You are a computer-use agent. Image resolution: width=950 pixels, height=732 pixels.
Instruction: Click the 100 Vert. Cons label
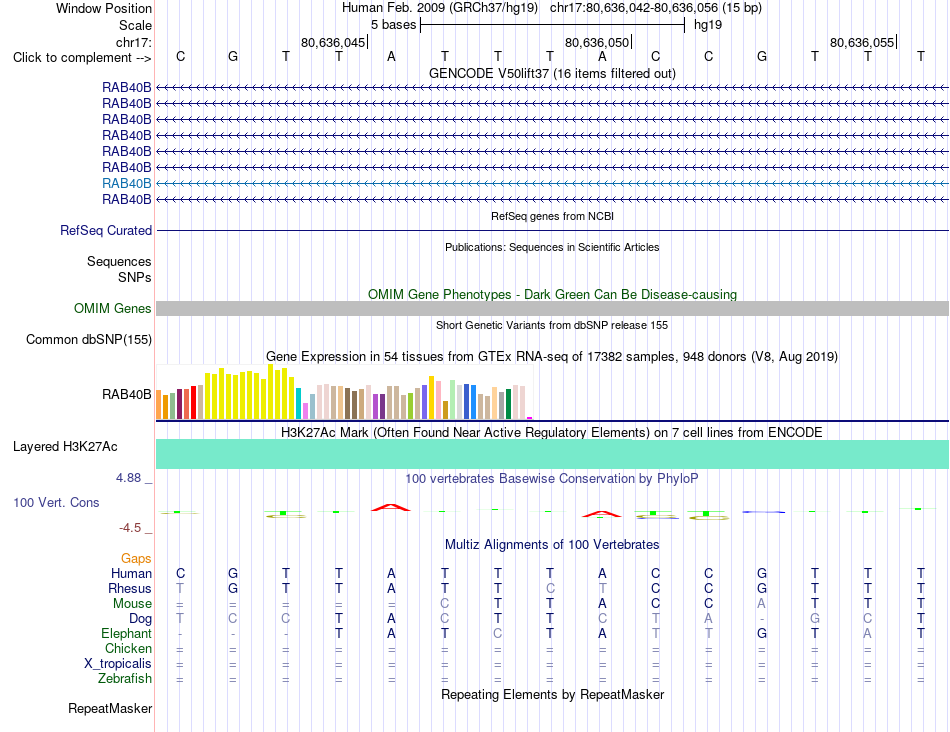click(x=56, y=502)
